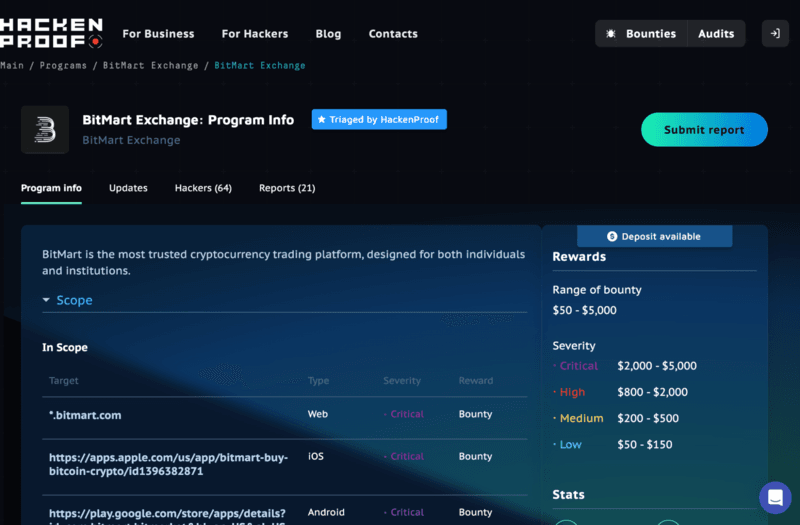Click the Main breadcrumb link

(x=12, y=65)
